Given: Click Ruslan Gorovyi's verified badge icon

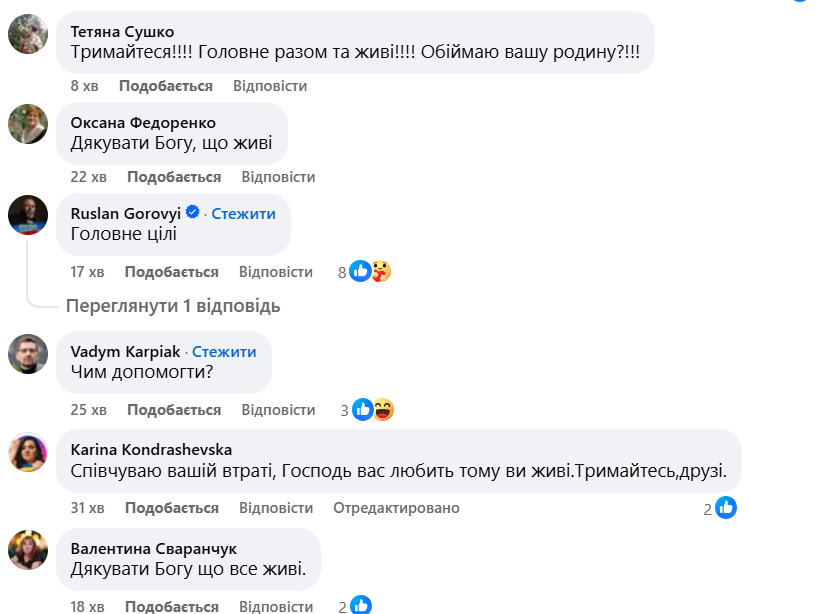Looking at the screenshot, I should pyautogui.click(x=193, y=213).
